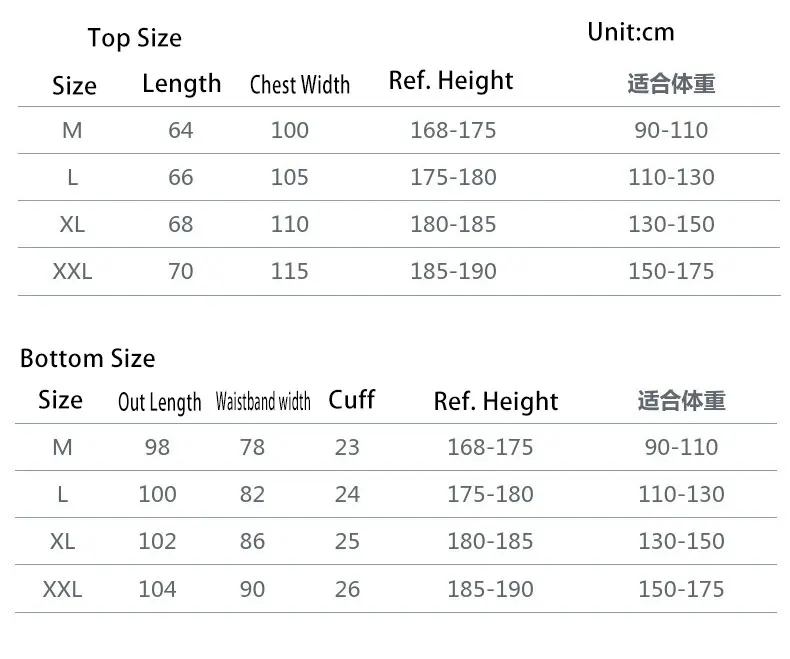Click the top table "Length" header
The width and height of the screenshot is (790, 659).
[181, 84]
